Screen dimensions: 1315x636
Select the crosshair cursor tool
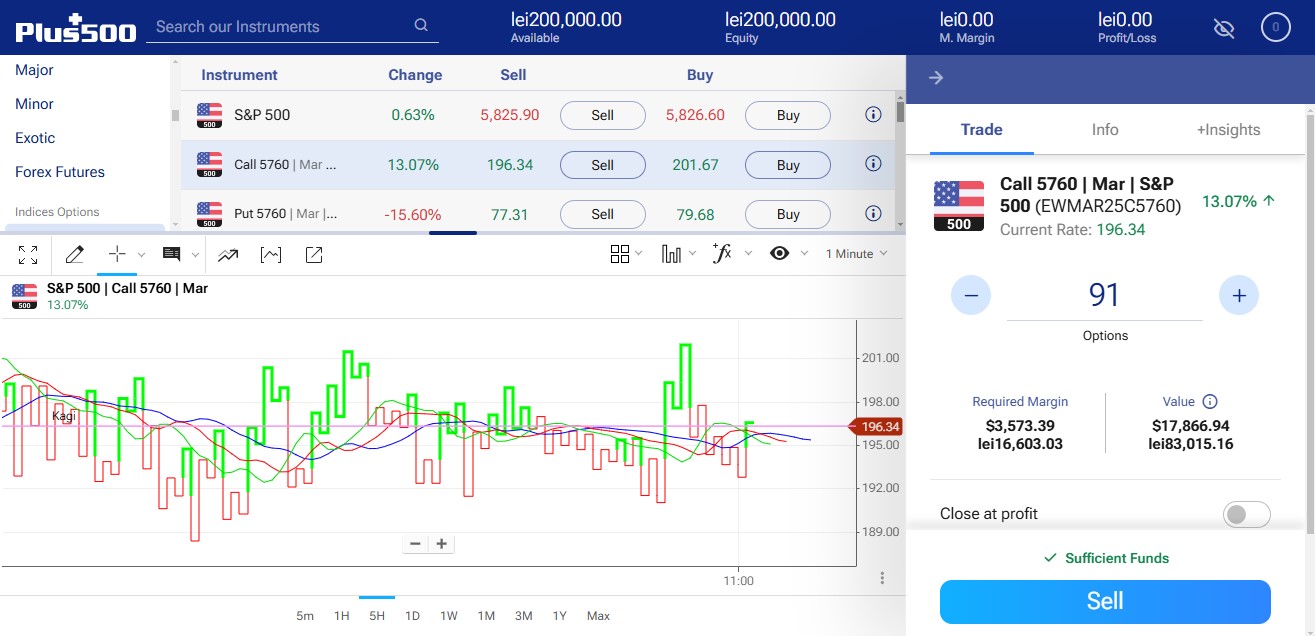(117, 255)
